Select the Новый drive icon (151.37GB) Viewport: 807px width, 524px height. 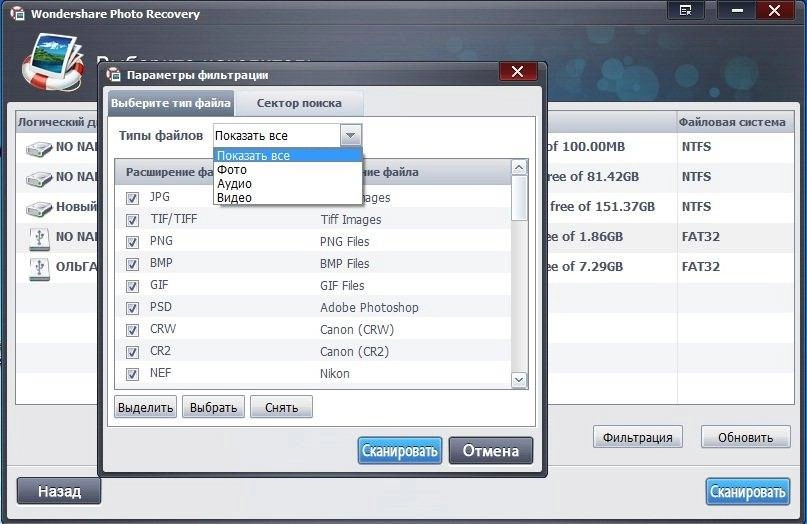tap(39, 208)
